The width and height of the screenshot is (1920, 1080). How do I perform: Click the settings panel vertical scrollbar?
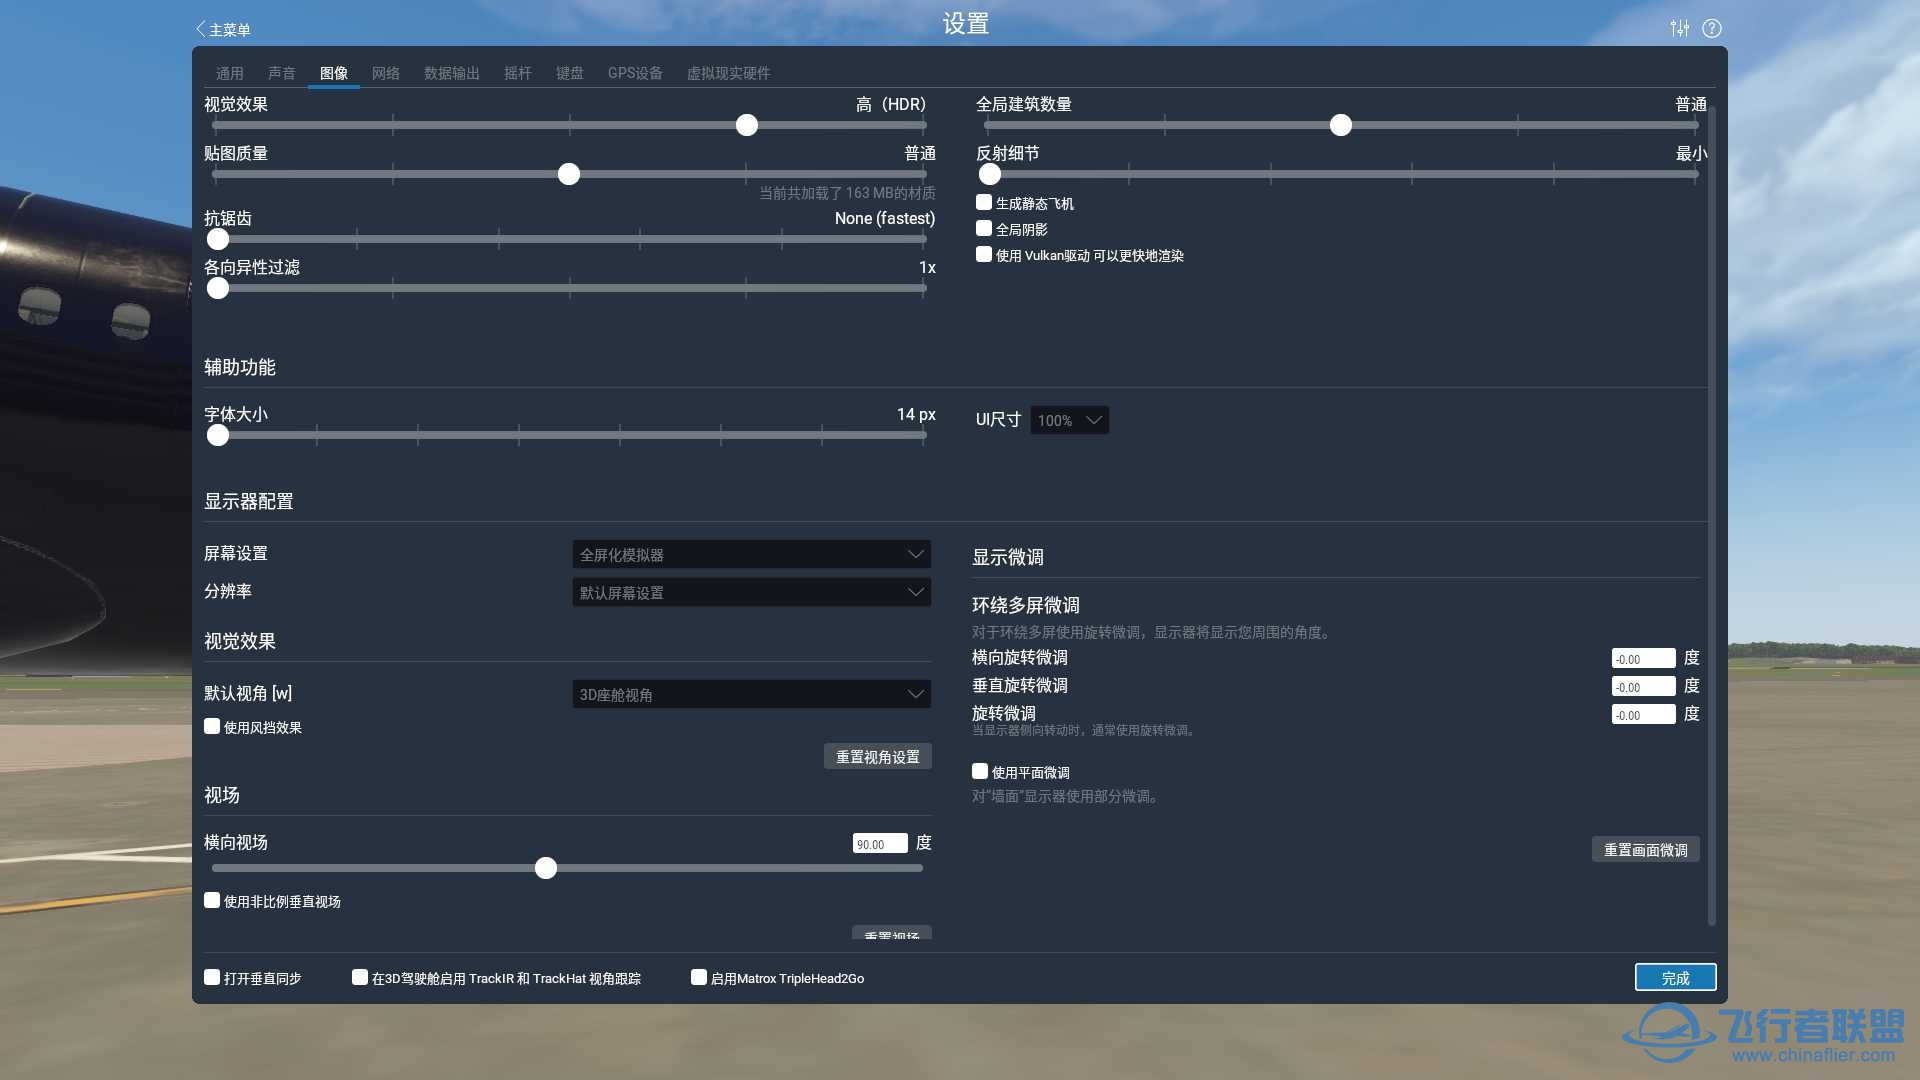point(1712,515)
